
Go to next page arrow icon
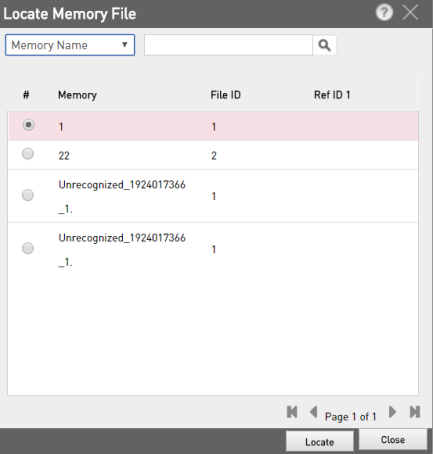[393, 412]
